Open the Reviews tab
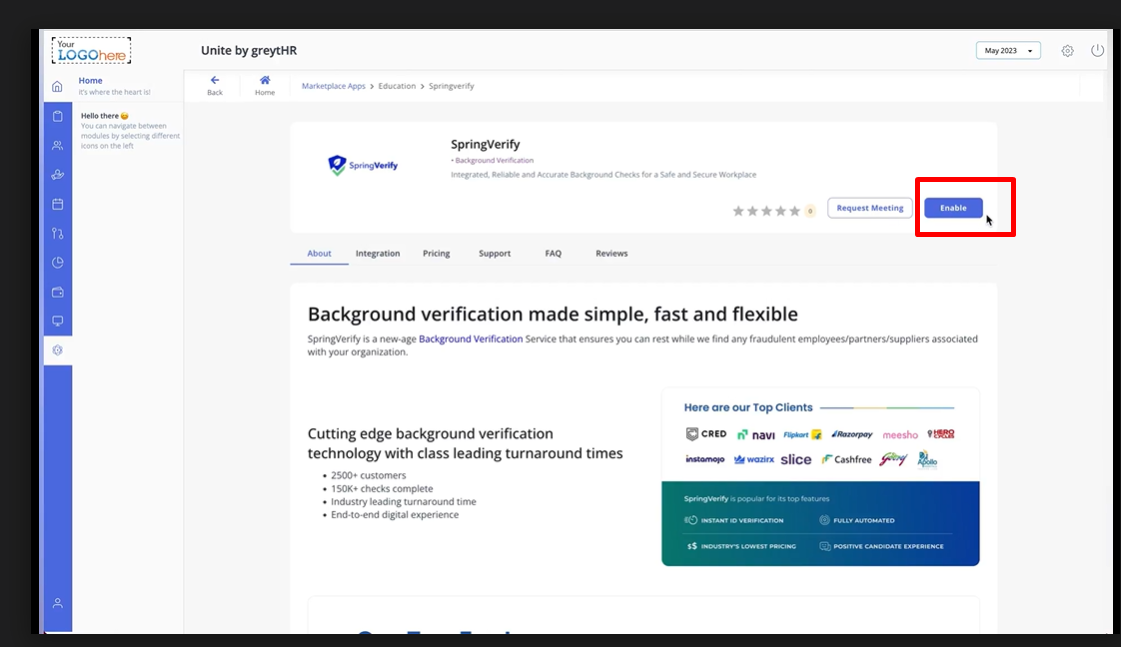This screenshot has height=647, width=1121. coord(611,254)
